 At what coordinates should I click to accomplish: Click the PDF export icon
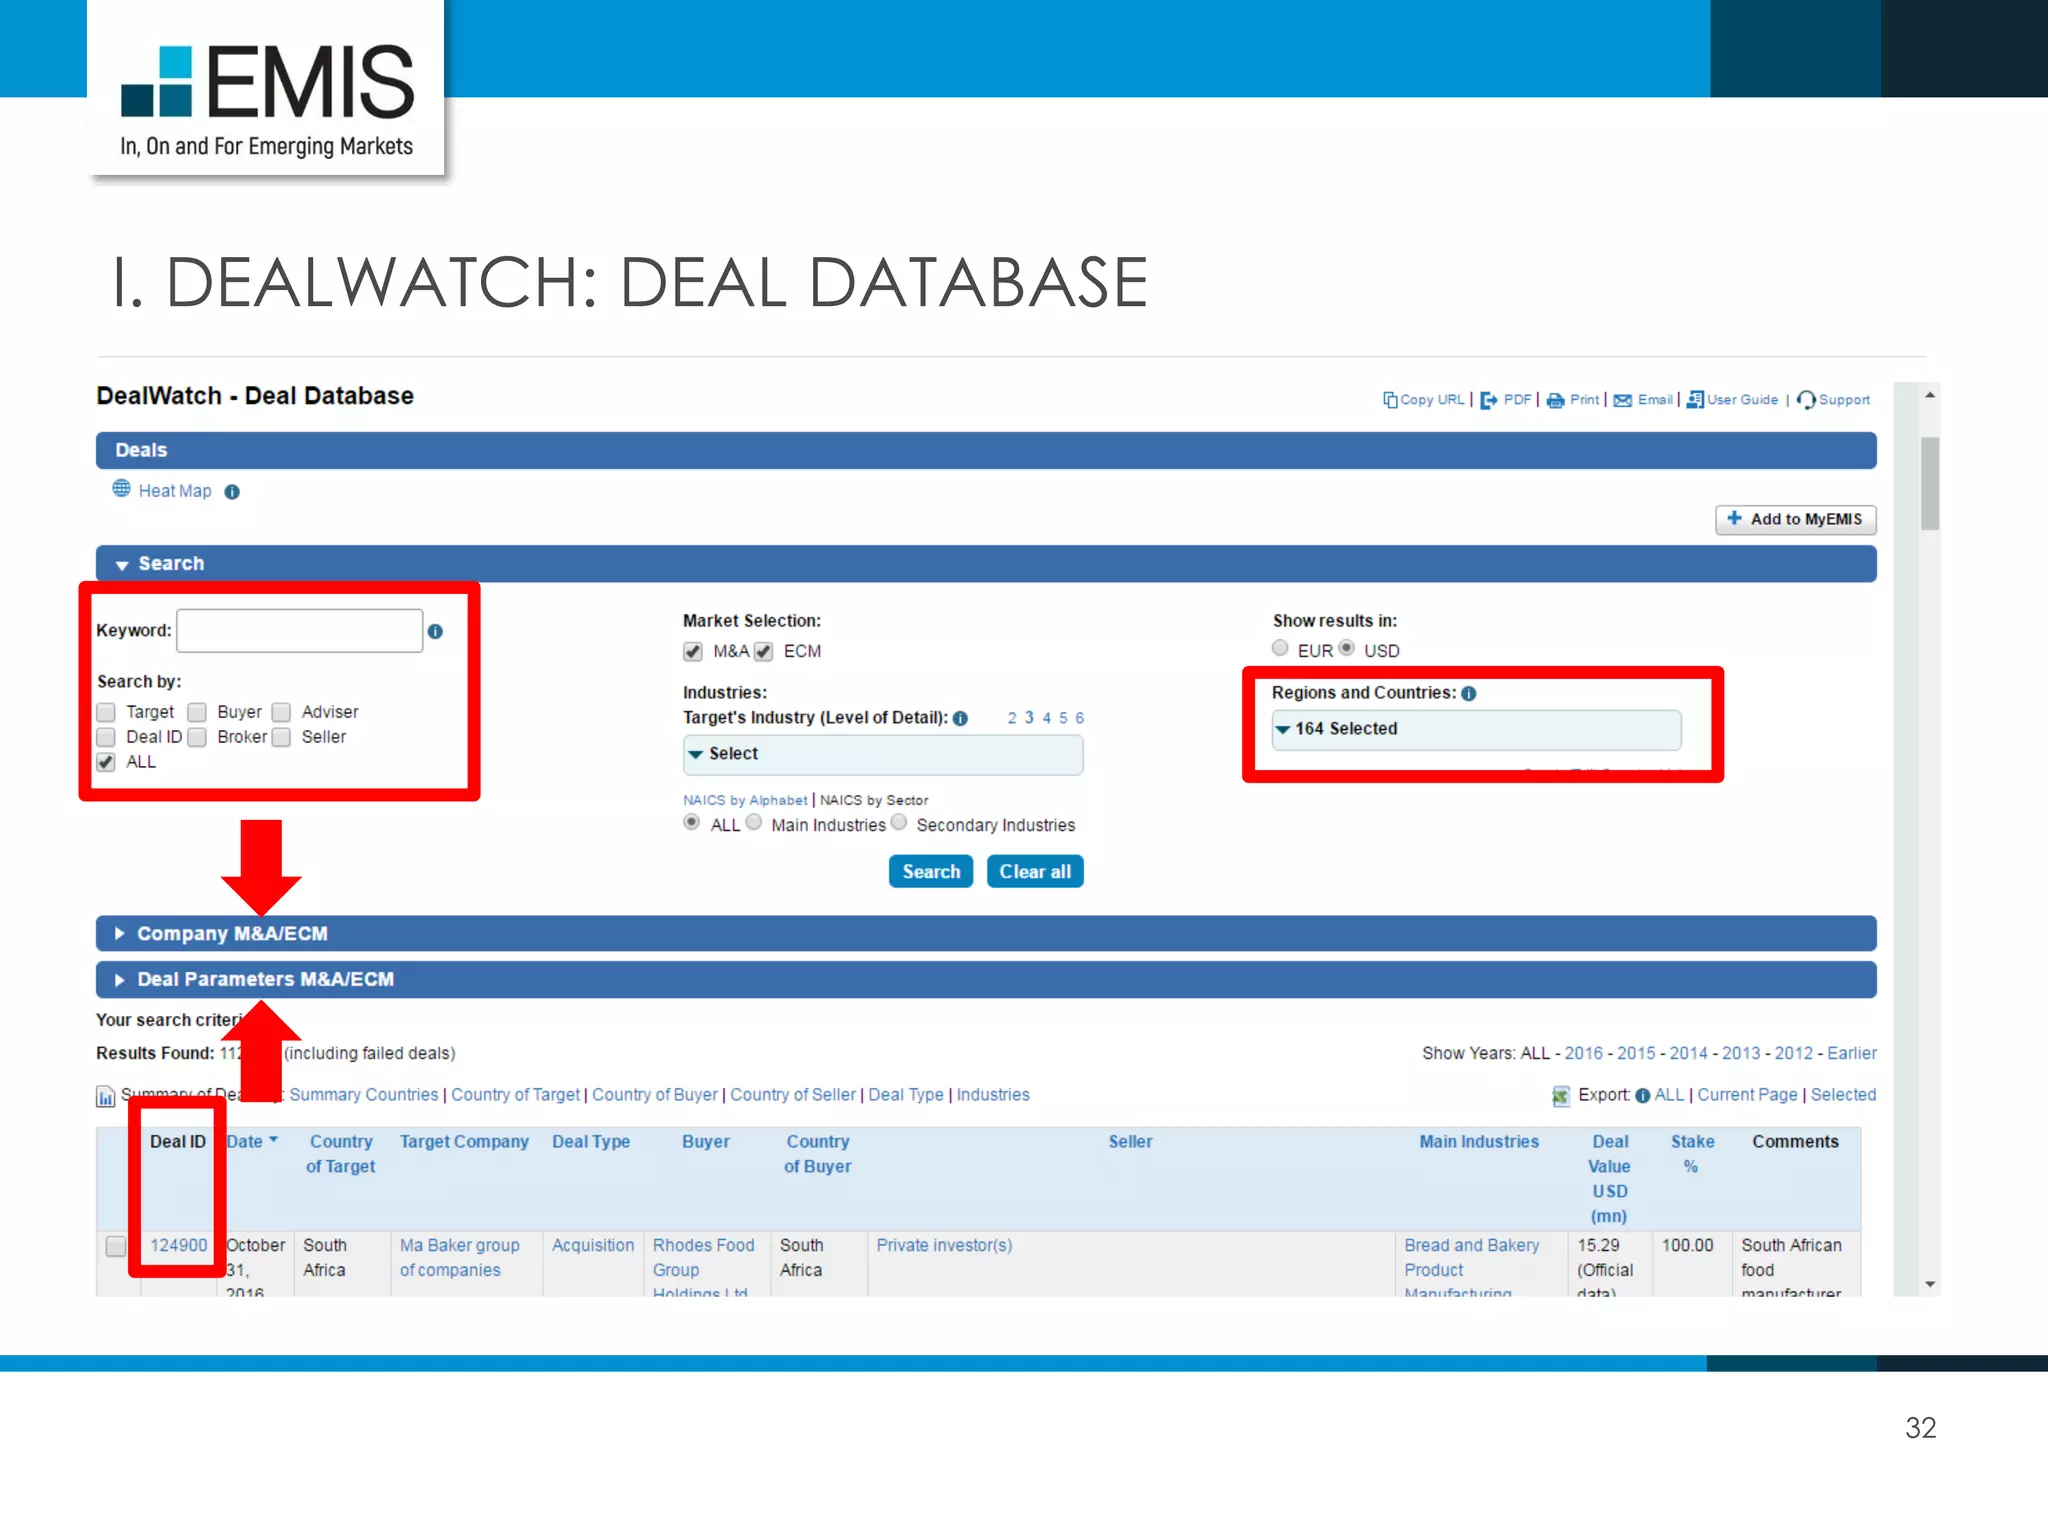(1488, 400)
